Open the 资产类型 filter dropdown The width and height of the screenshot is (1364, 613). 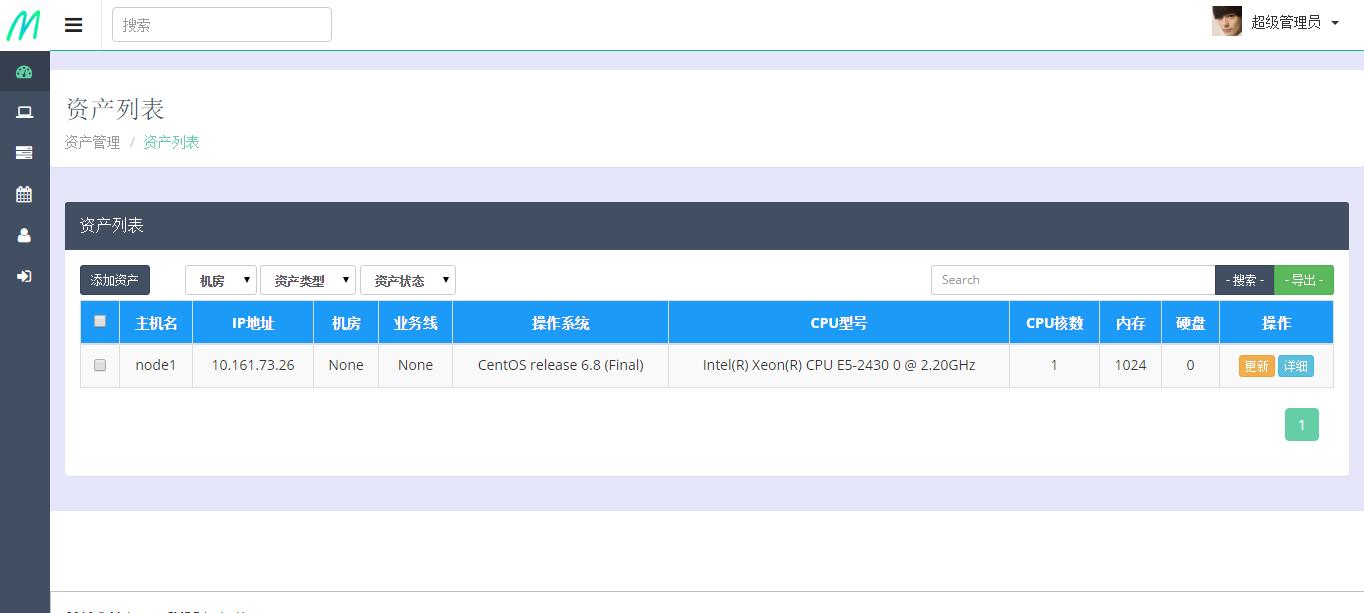[x=308, y=280]
